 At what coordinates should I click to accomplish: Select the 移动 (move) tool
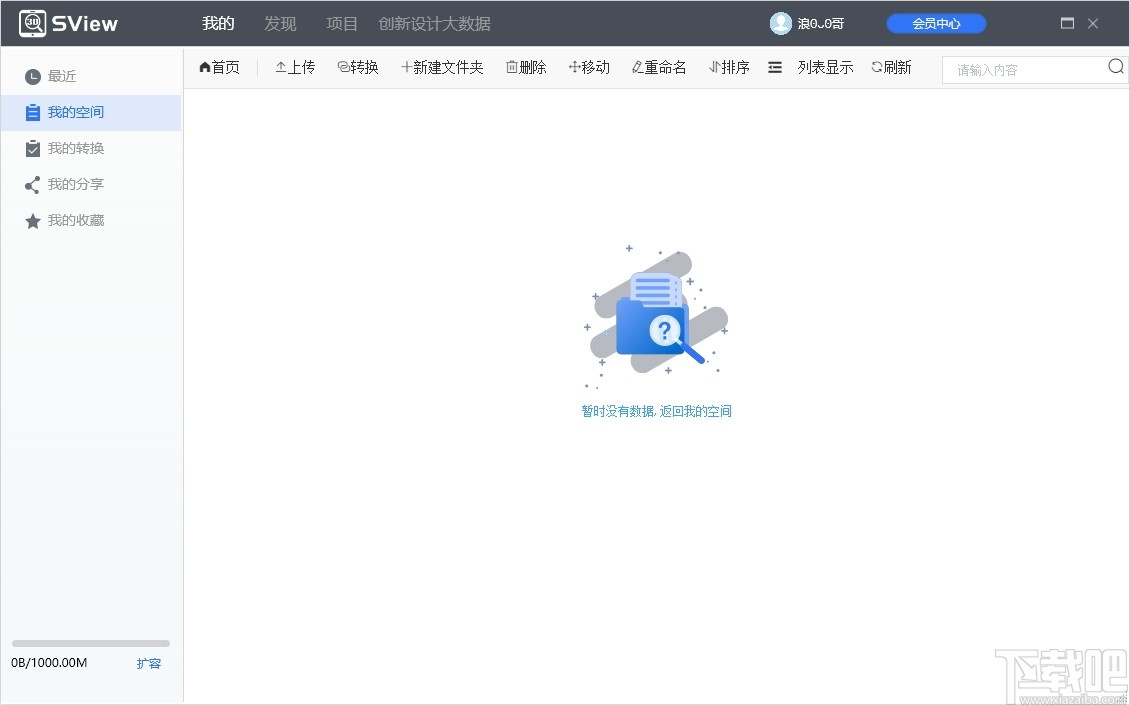[x=589, y=67]
